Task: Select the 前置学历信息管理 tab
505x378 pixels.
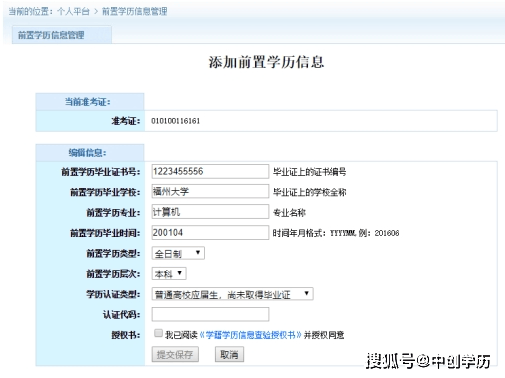Action: coord(62,35)
